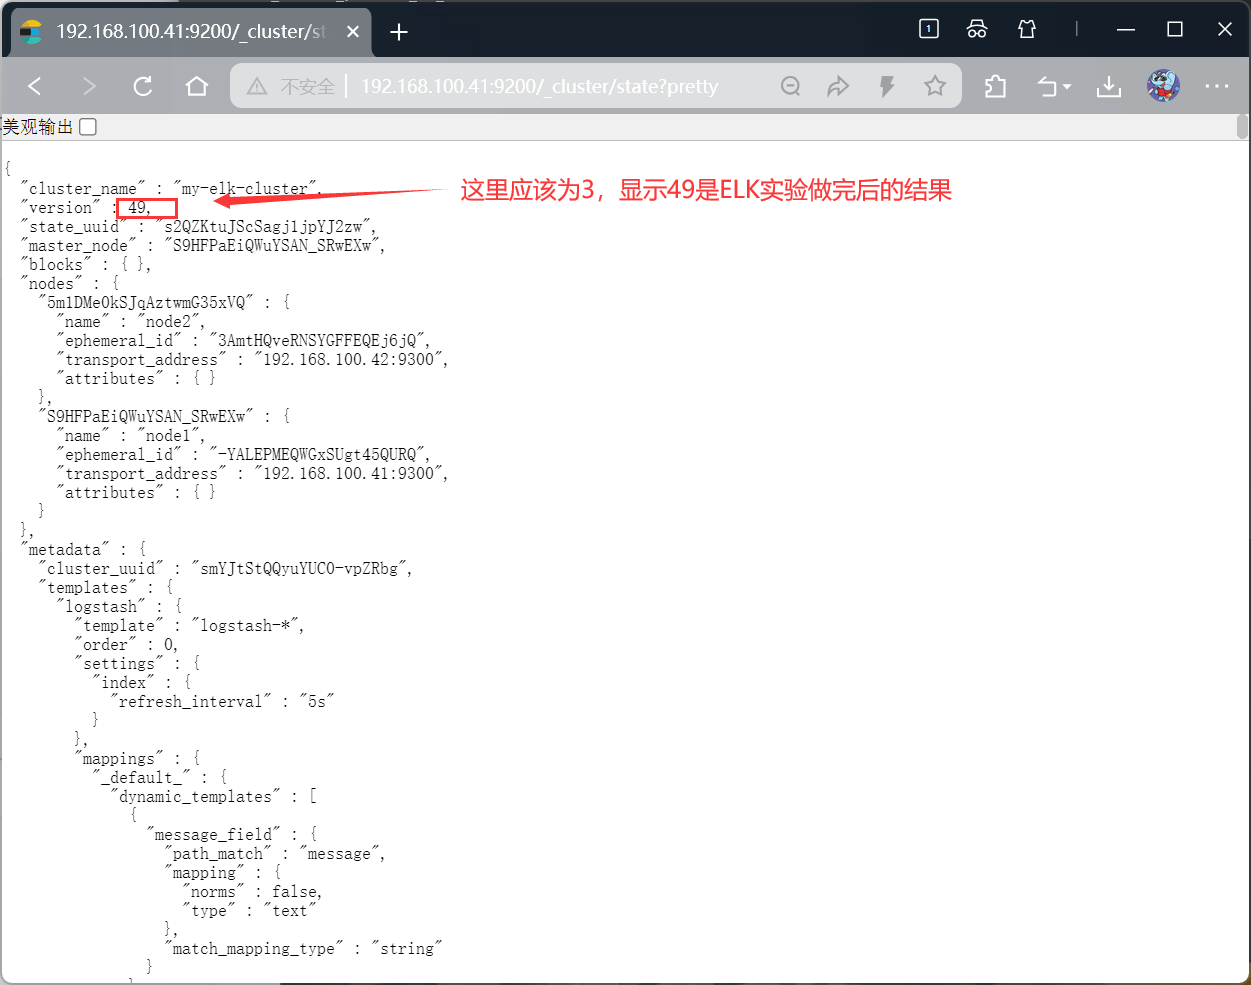1251x985 pixels.
Task: Click the "norms" : false line
Action: [x=252, y=892]
